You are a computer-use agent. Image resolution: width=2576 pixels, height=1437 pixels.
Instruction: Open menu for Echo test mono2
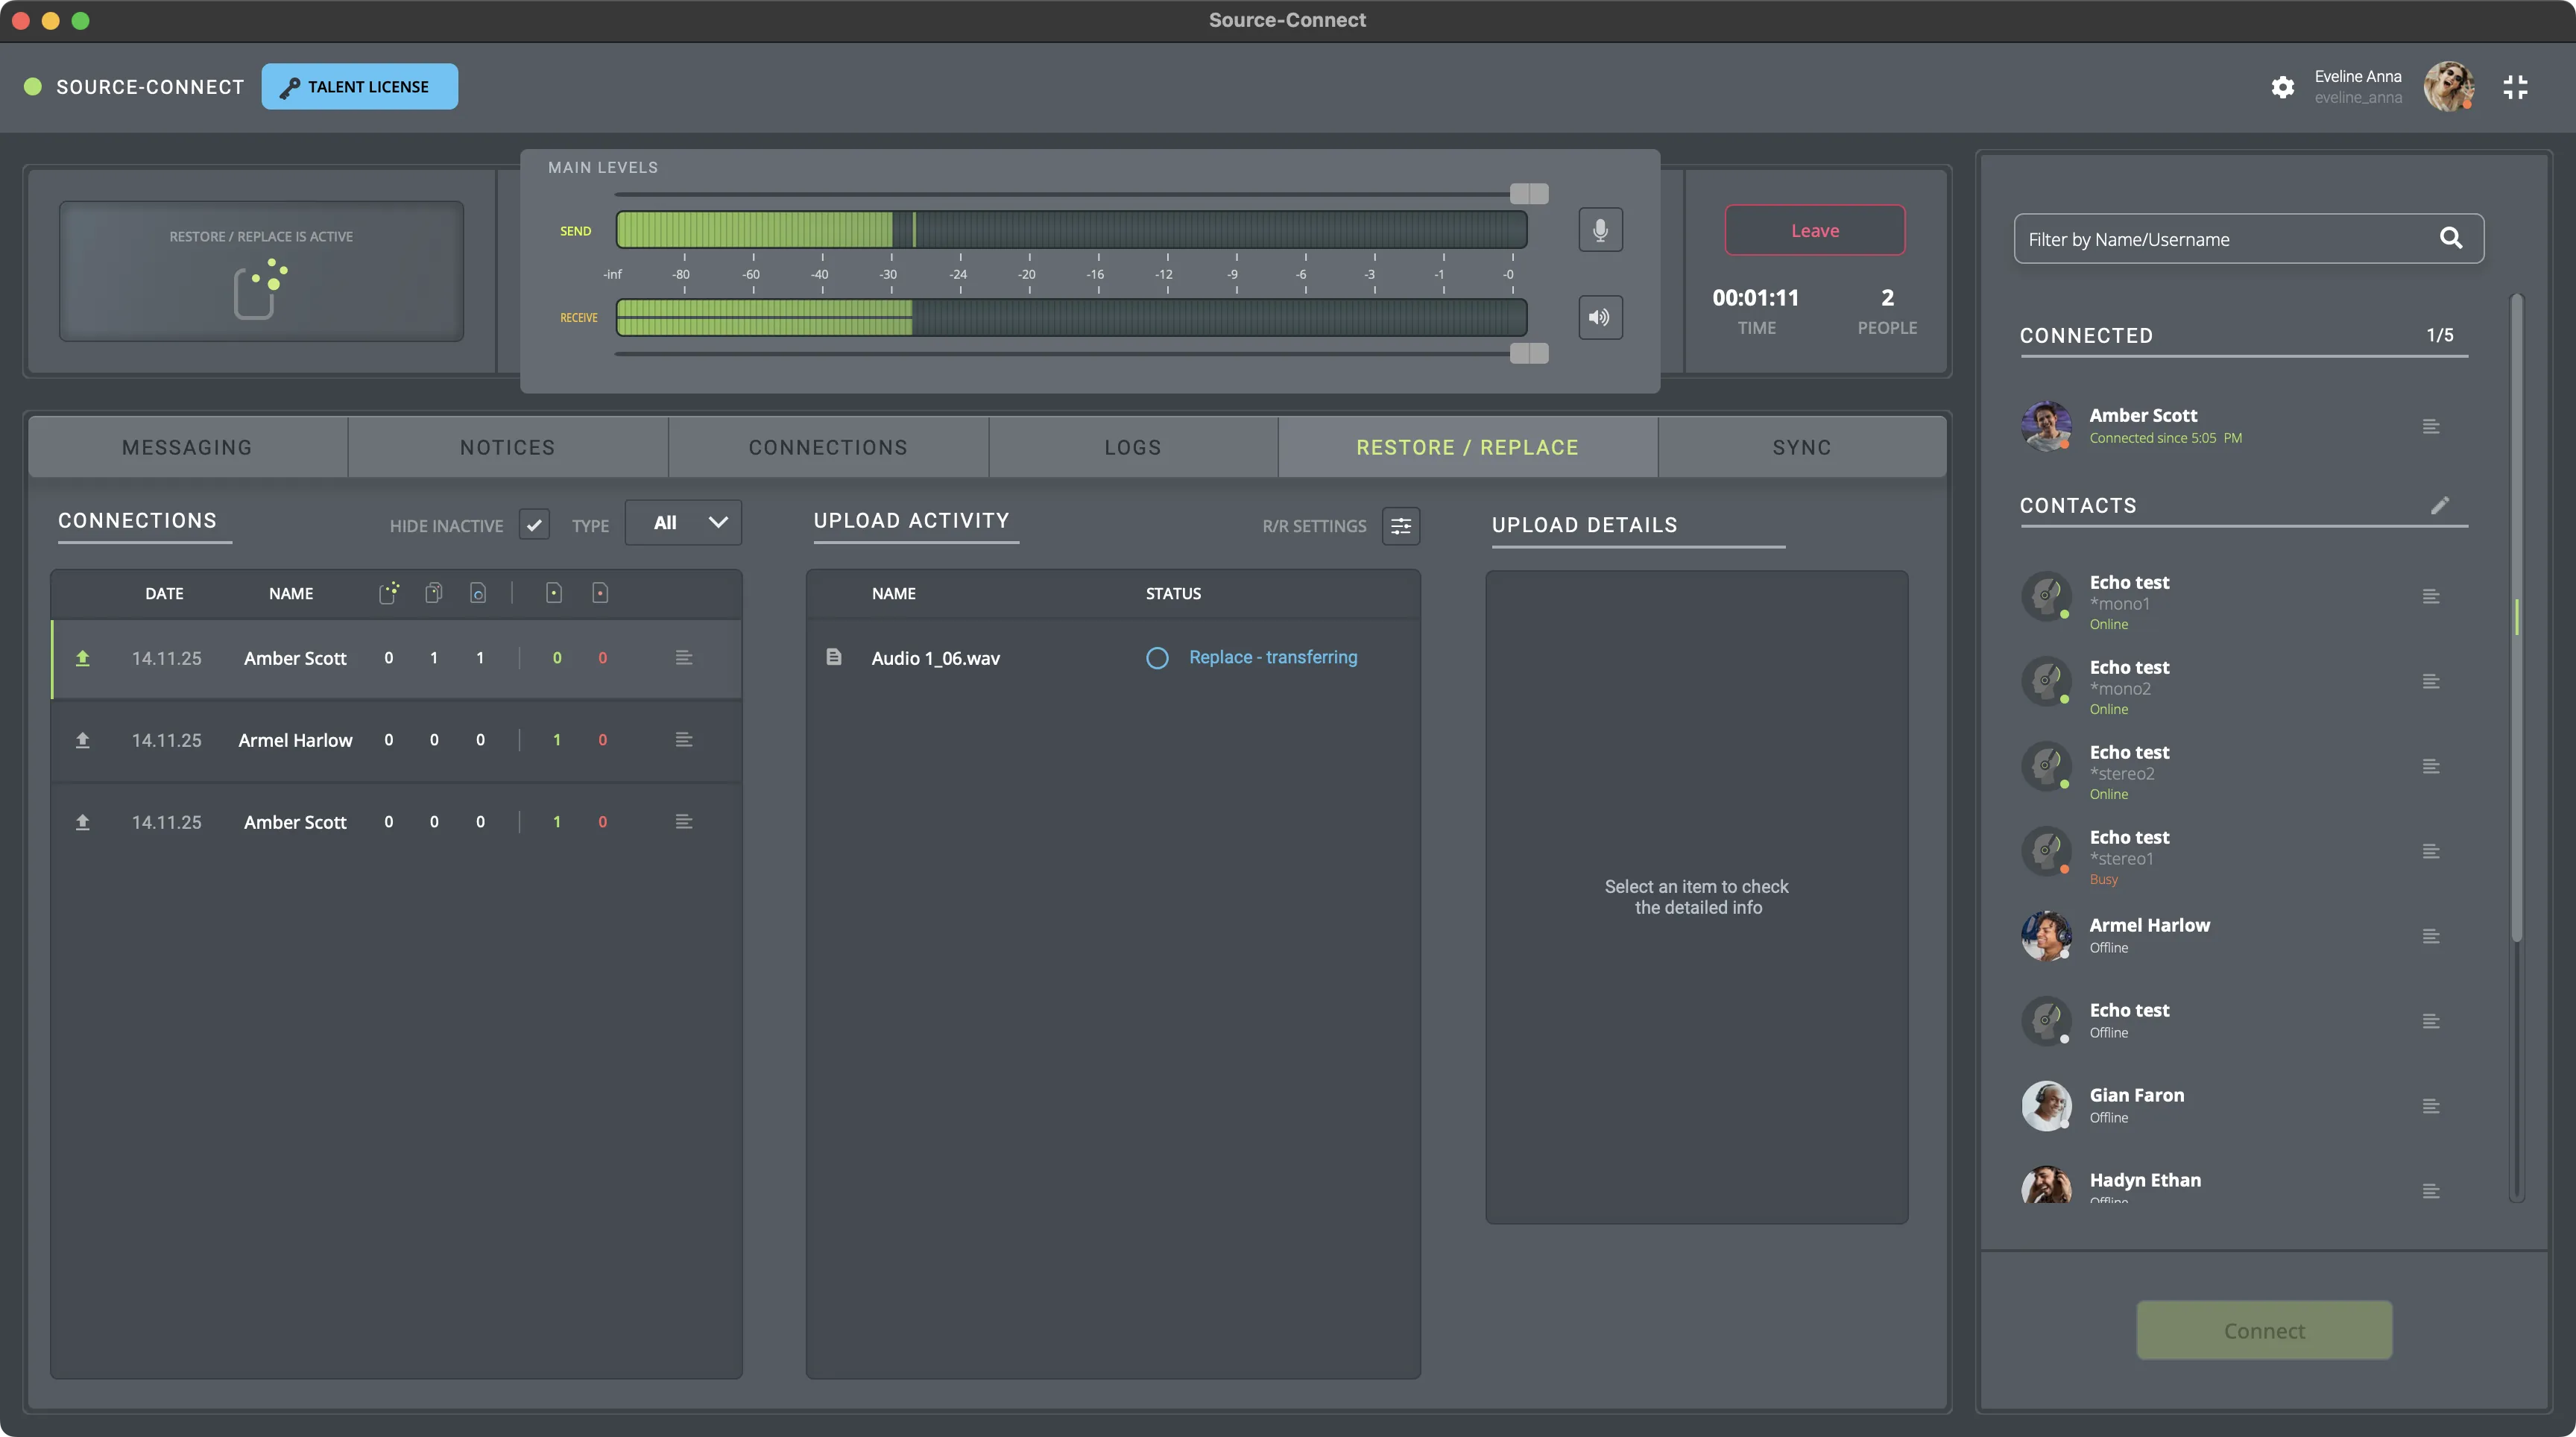2431,682
